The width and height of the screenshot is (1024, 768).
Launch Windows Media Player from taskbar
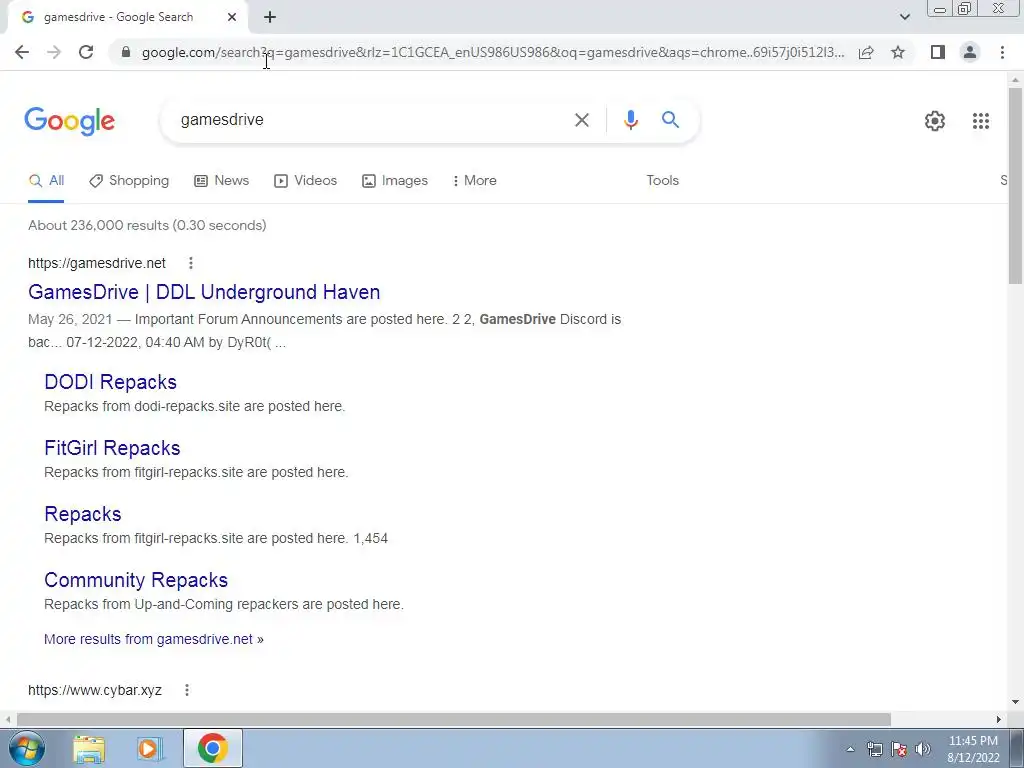tap(150, 748)
